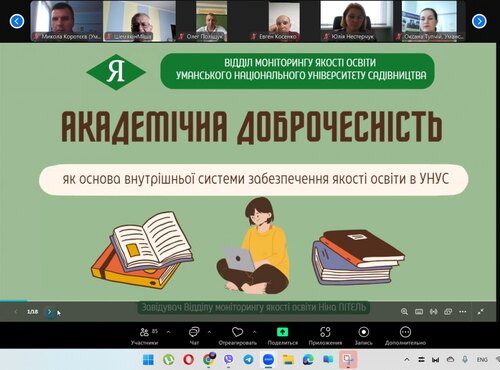Image resolution: width=500 pixels, height=370 pixels.
Task: Open the Приложения apps button
Action: coord(325,336)
